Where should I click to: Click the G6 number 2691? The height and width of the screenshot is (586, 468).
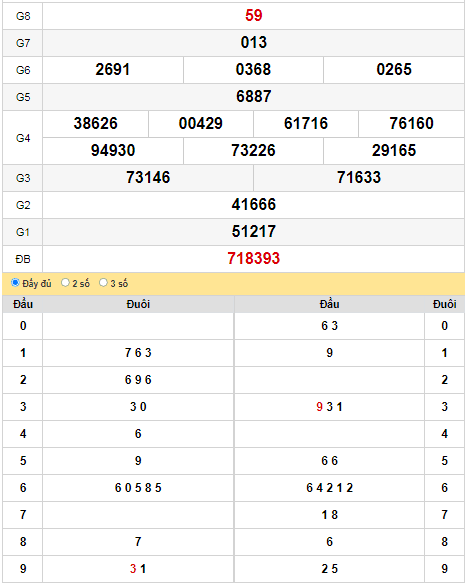(113, 70)
